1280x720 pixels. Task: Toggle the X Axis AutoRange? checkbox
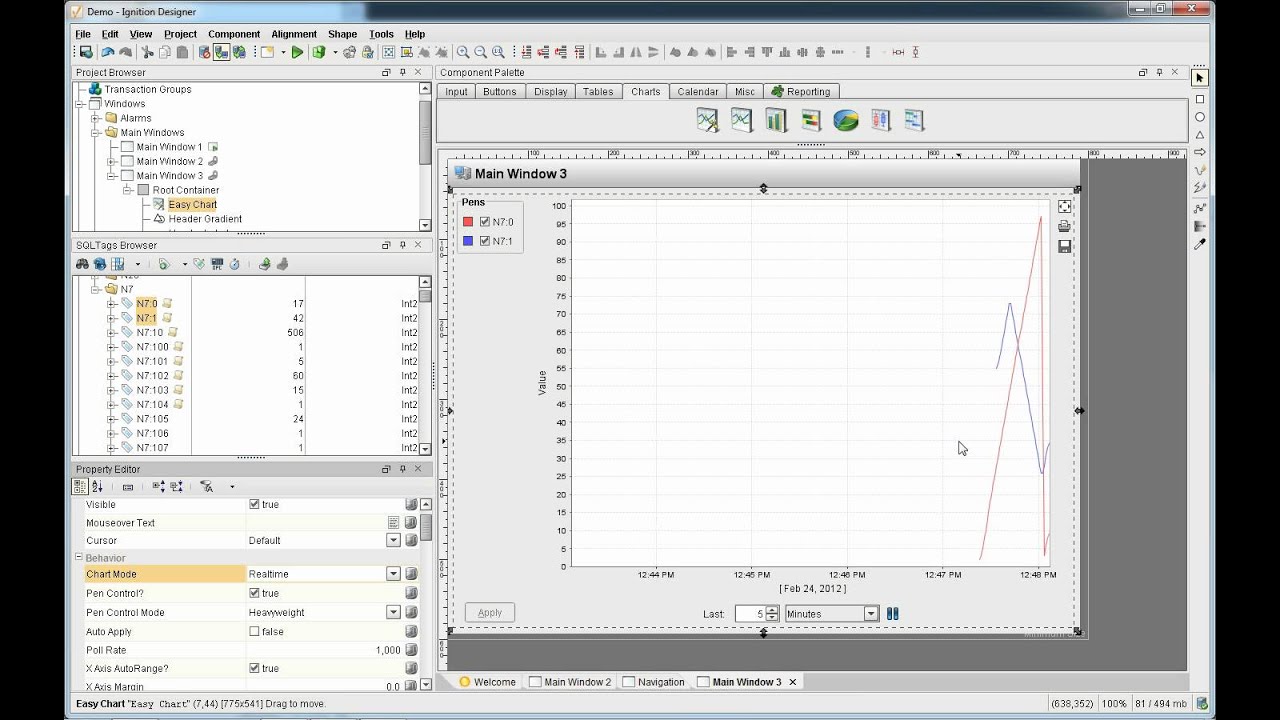pos(254,668)
